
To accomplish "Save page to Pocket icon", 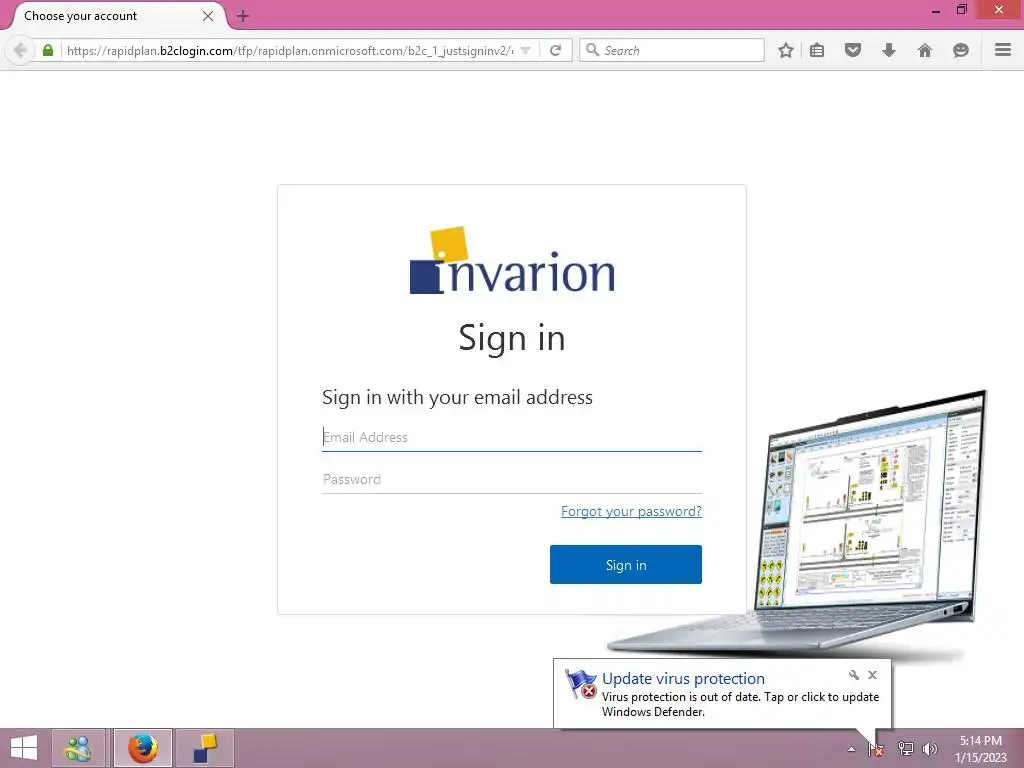I will coord(853,50).
